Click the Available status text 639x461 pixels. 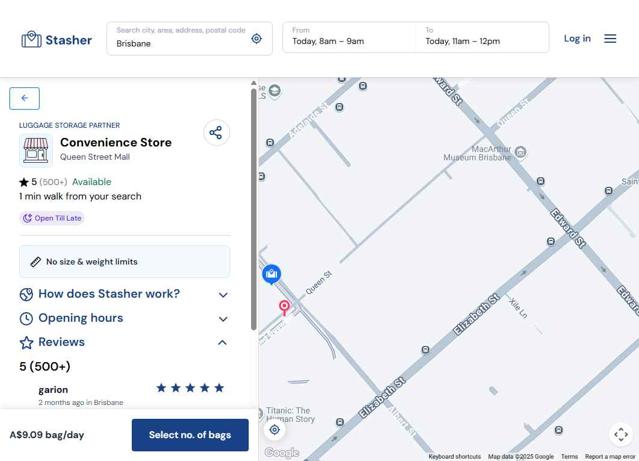(x=92, y=182)
